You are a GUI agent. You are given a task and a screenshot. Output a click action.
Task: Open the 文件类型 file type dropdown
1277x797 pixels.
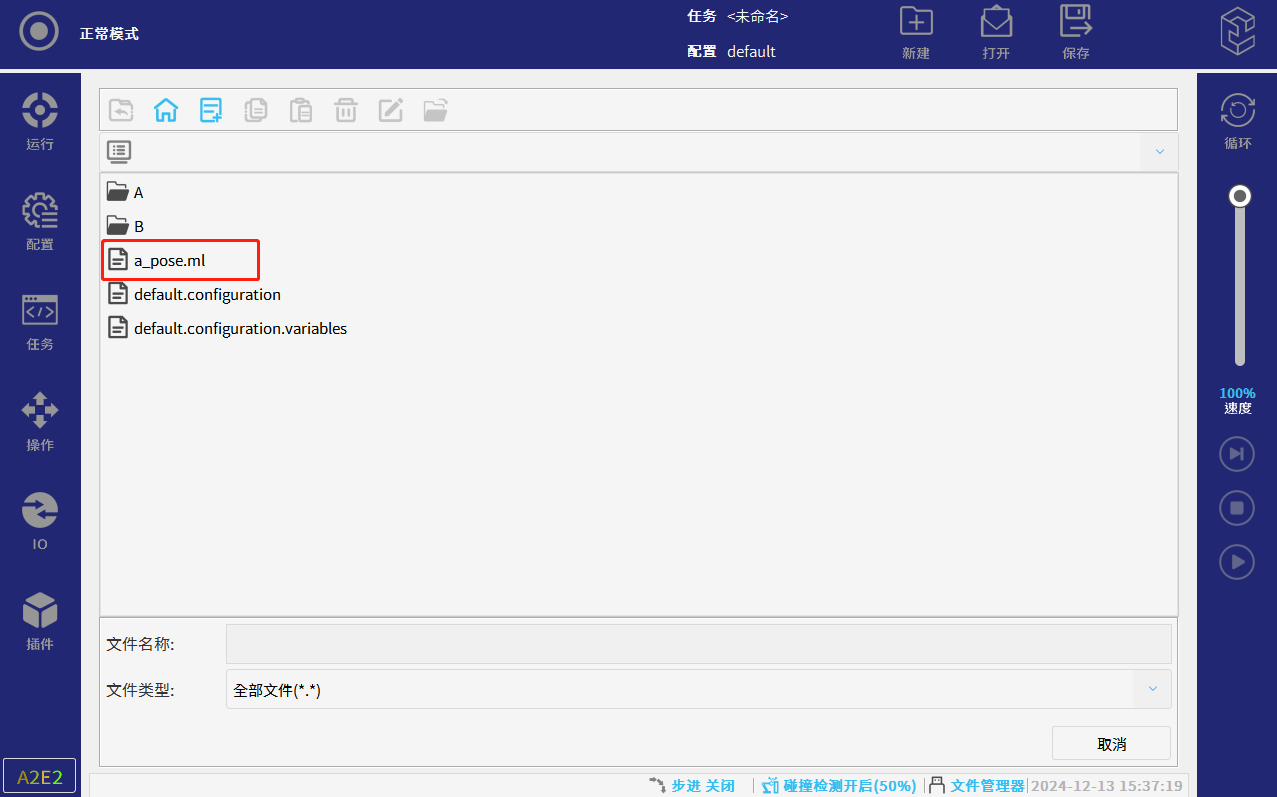tap(1152, 689)
